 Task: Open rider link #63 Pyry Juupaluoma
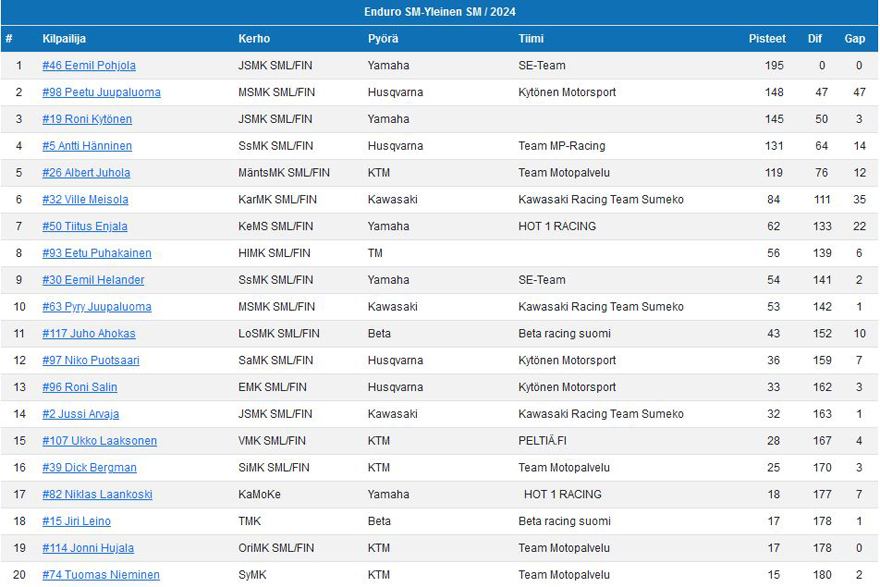coord(97,307)
